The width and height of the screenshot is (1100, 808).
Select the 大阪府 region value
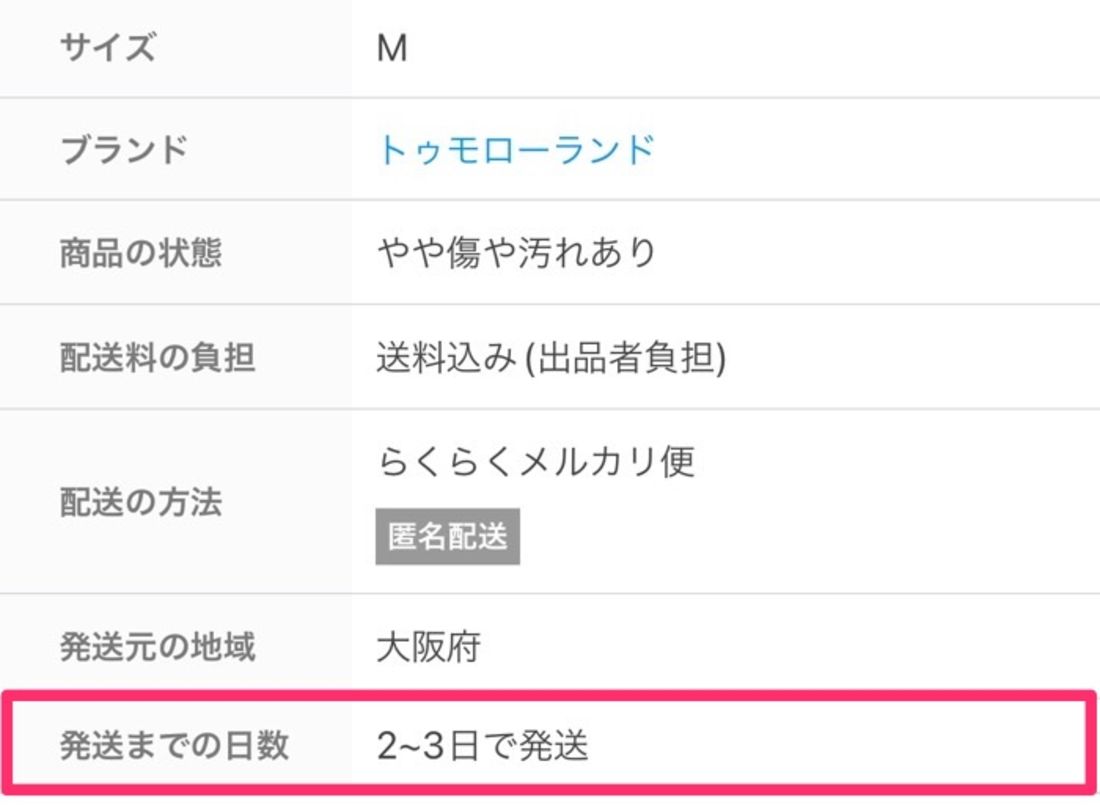[x=428, y=647]
